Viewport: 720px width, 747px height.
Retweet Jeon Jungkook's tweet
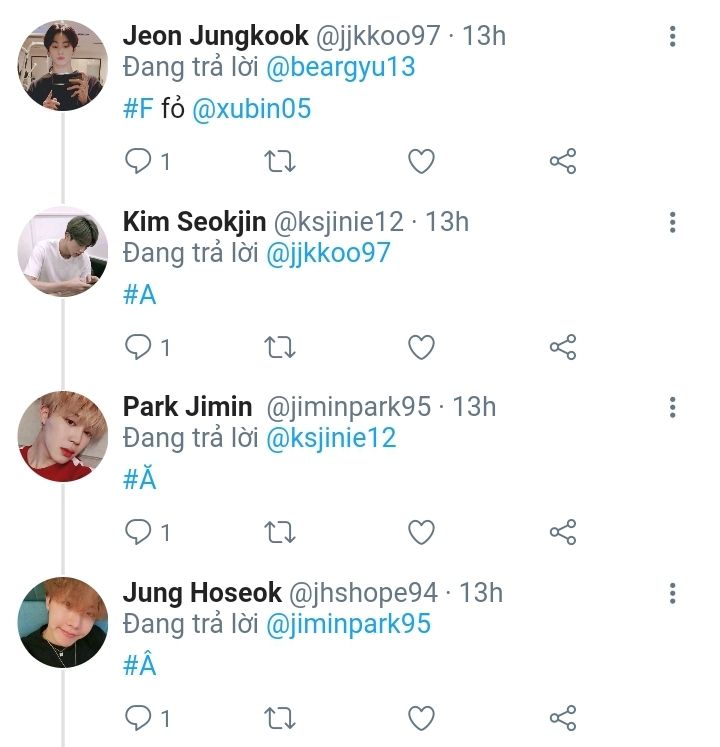point(280,161)
